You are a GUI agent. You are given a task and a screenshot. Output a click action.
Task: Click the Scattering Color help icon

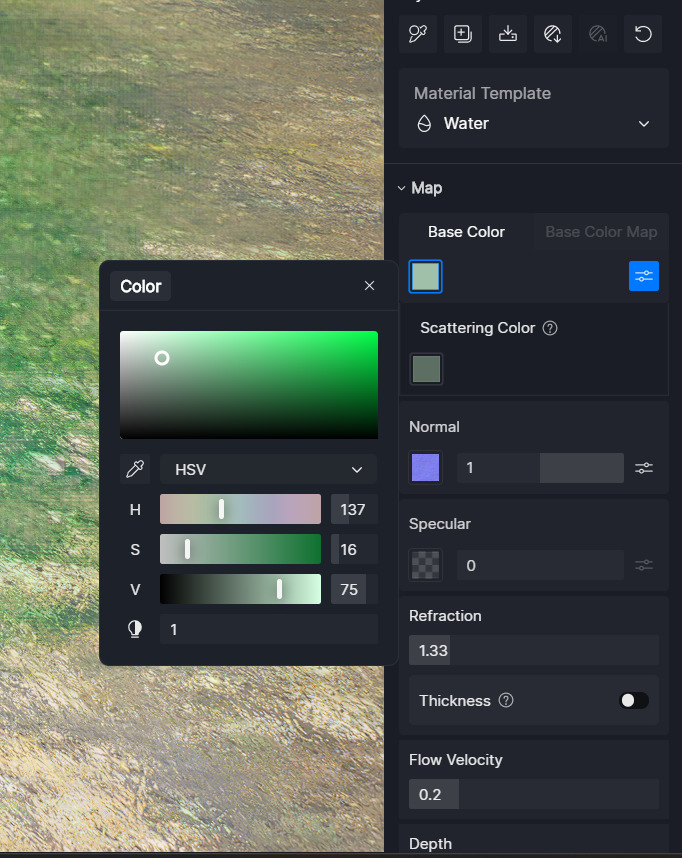click(x=550, y=328)
